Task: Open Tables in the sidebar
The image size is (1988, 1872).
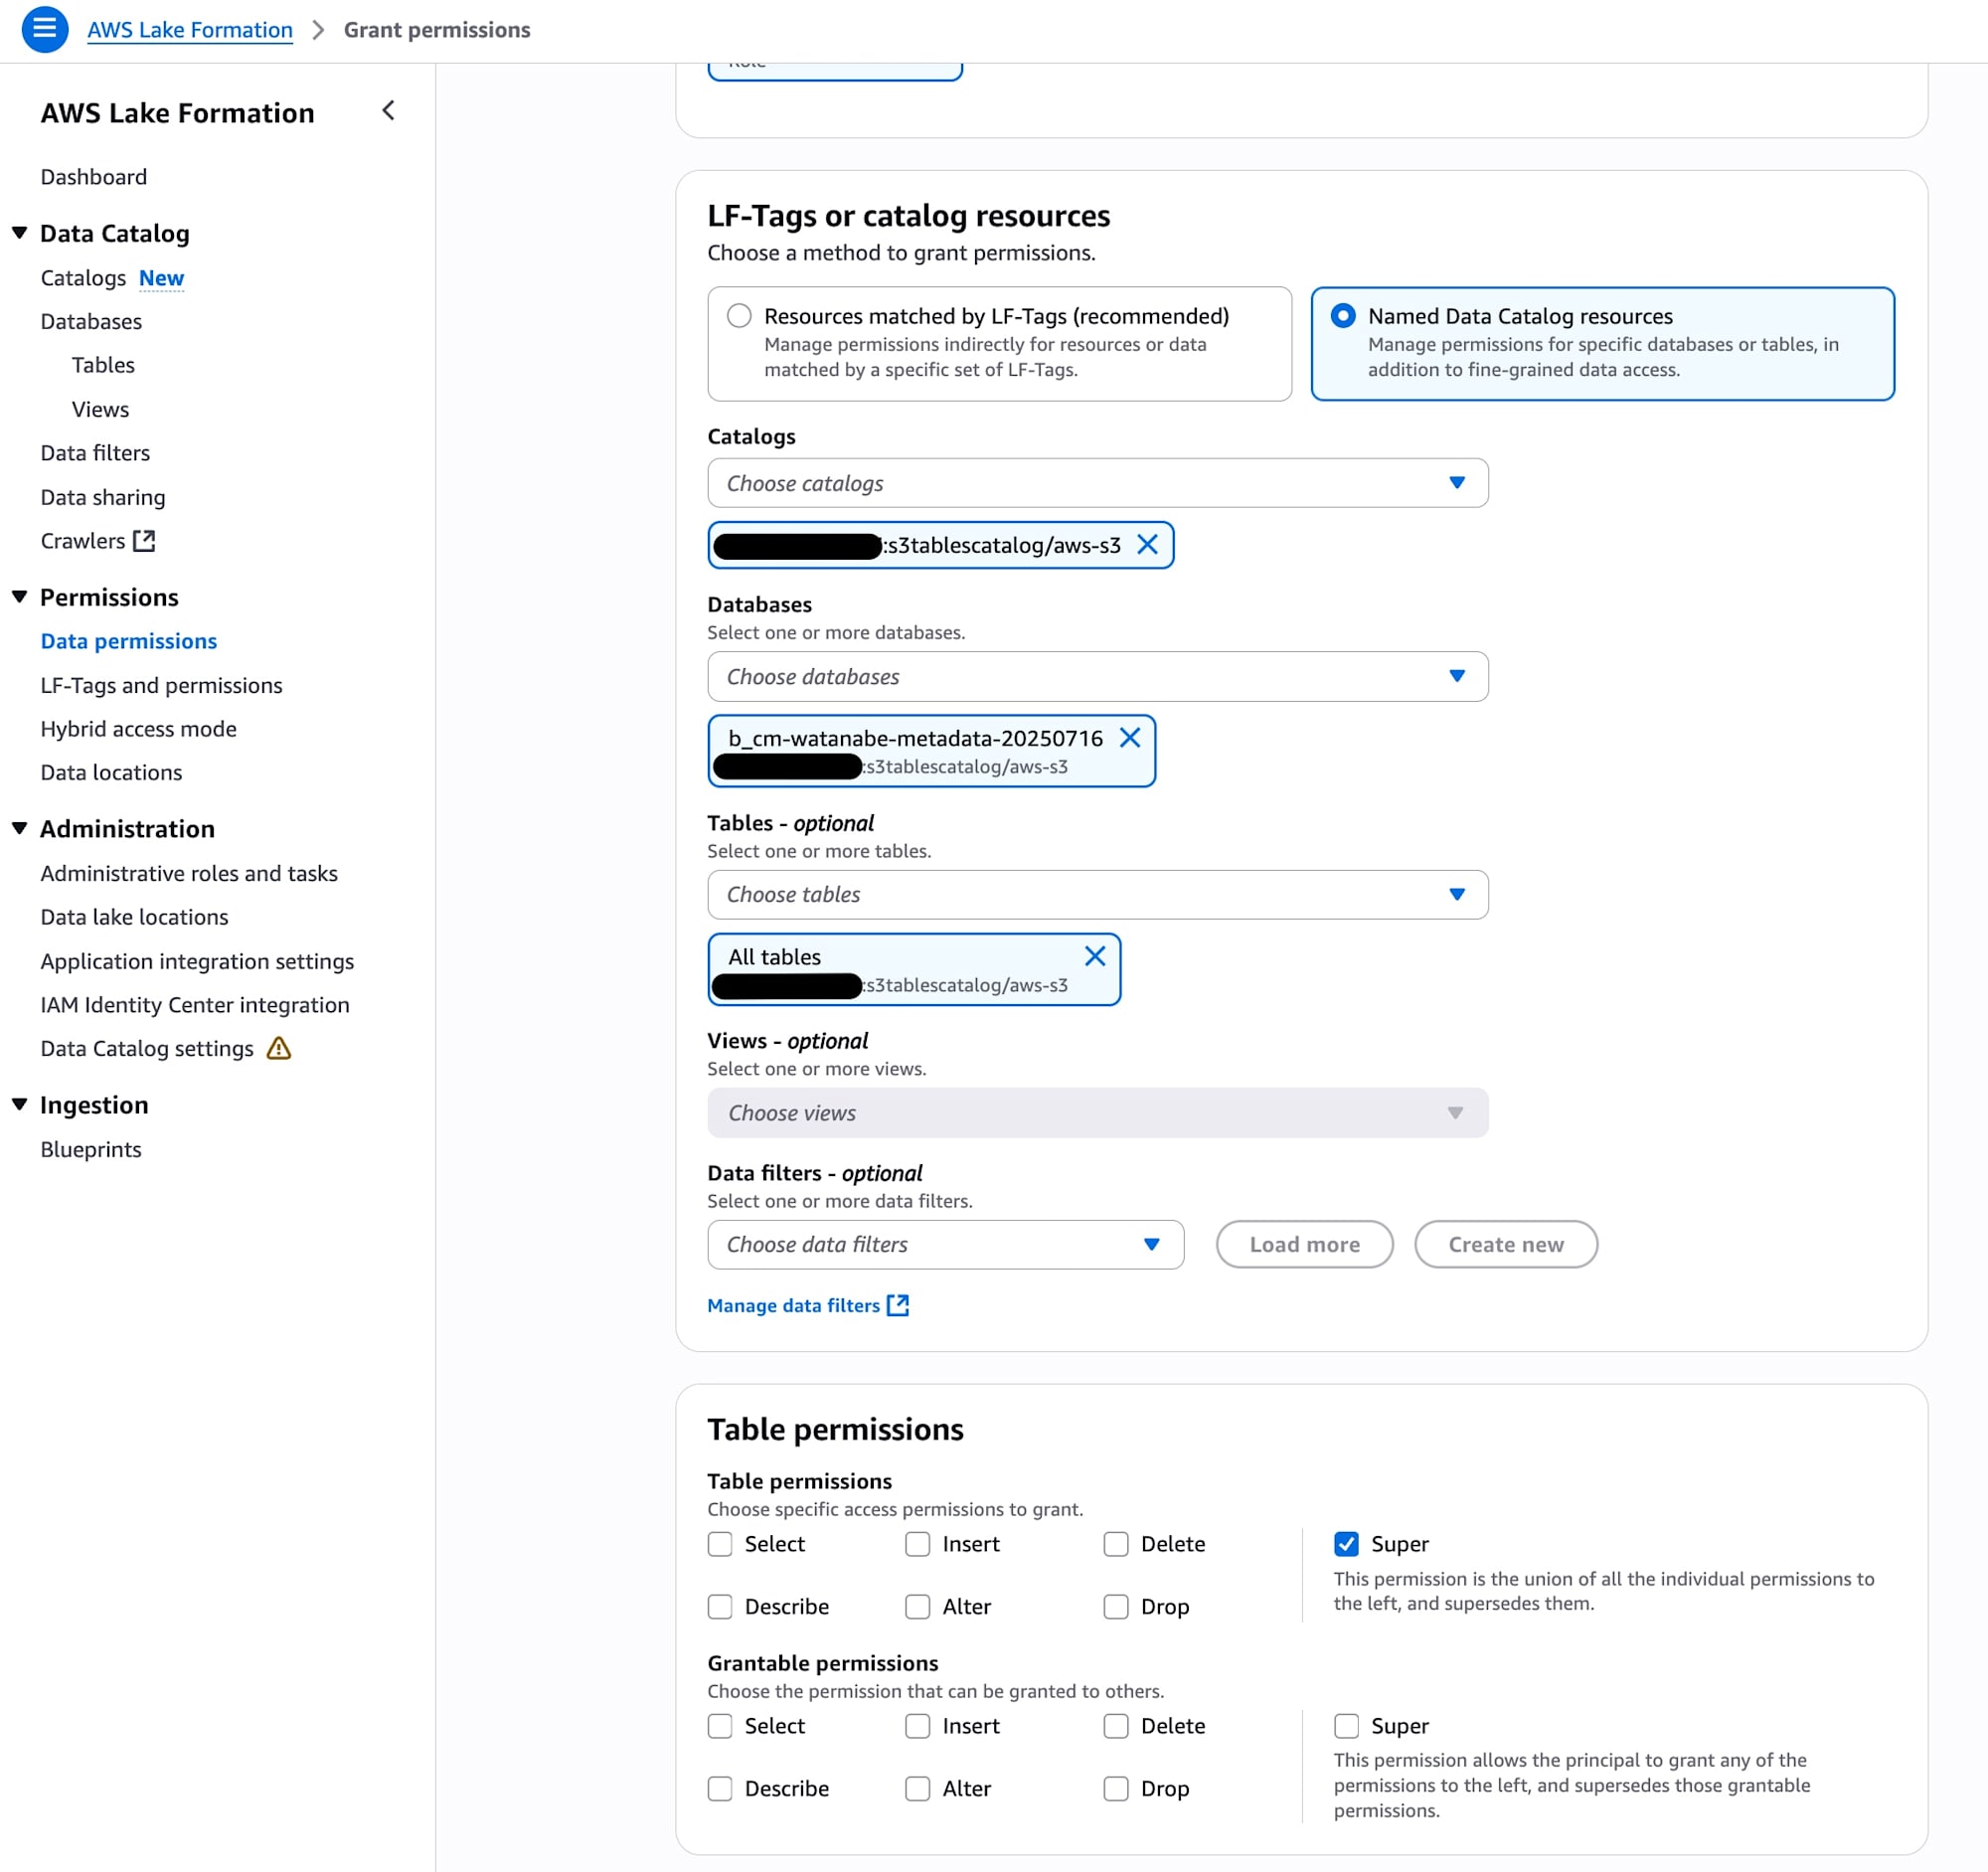Action: pos(103,365)
